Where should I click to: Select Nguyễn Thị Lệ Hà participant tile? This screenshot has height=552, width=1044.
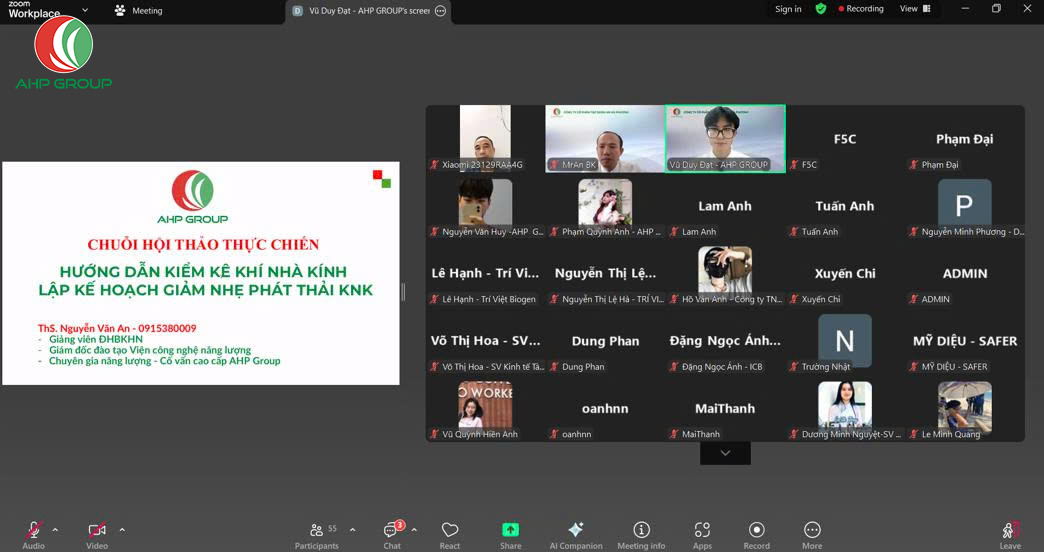click(x=605, y=273)
